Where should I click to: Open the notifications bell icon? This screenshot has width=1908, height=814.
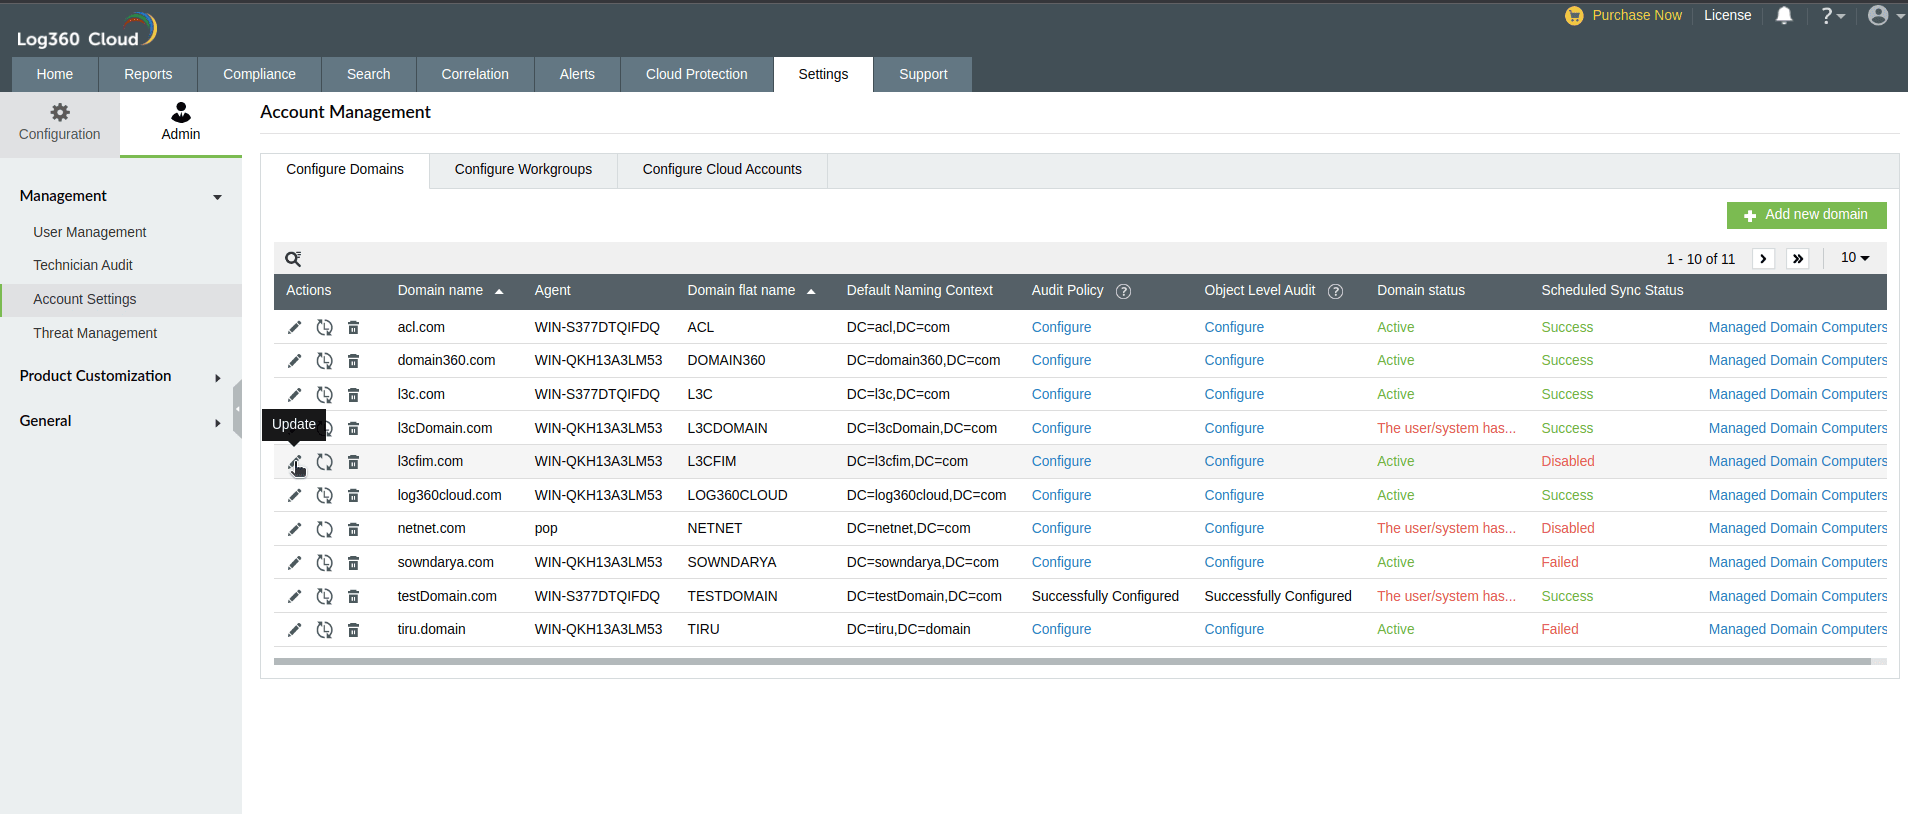coord(1784,15)
